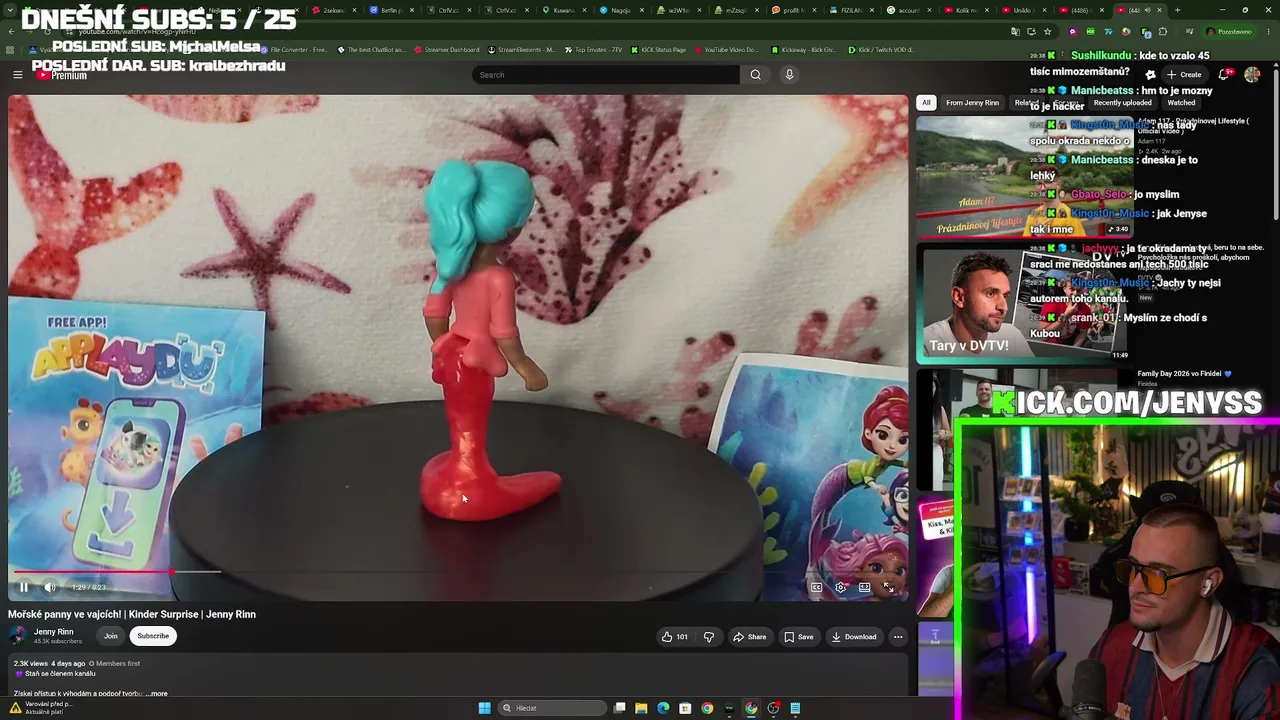The width and height of the screenshot is (1280, 720).
Task: Open the Prázdninovej Lifestyle video thumbnail
Action: pyautogui.click(x=1024, y=177)
